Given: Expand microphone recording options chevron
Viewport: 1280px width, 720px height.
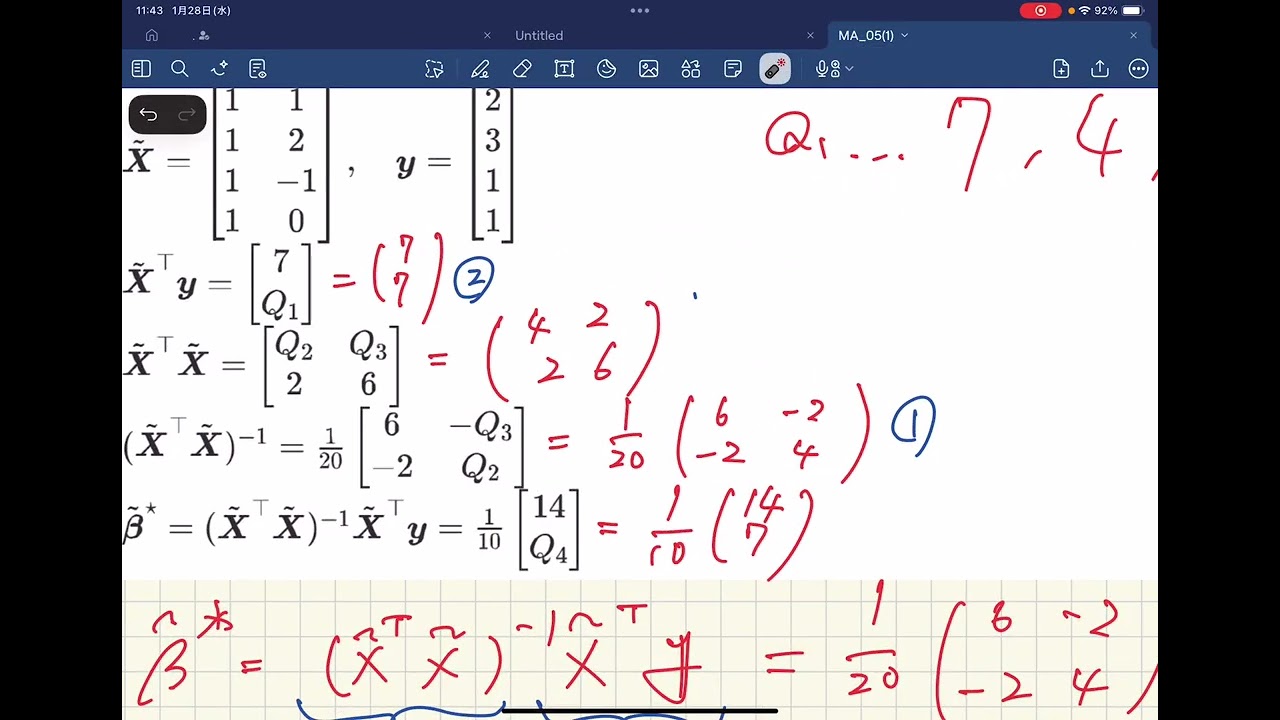Looking at the screenshot, I should 849,69.
